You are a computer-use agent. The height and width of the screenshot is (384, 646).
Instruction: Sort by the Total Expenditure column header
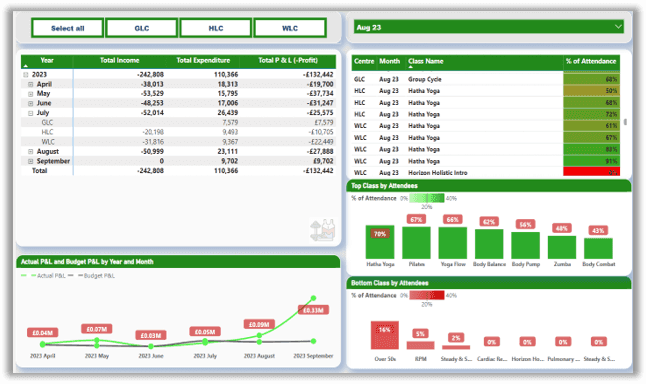coord(203,61)
